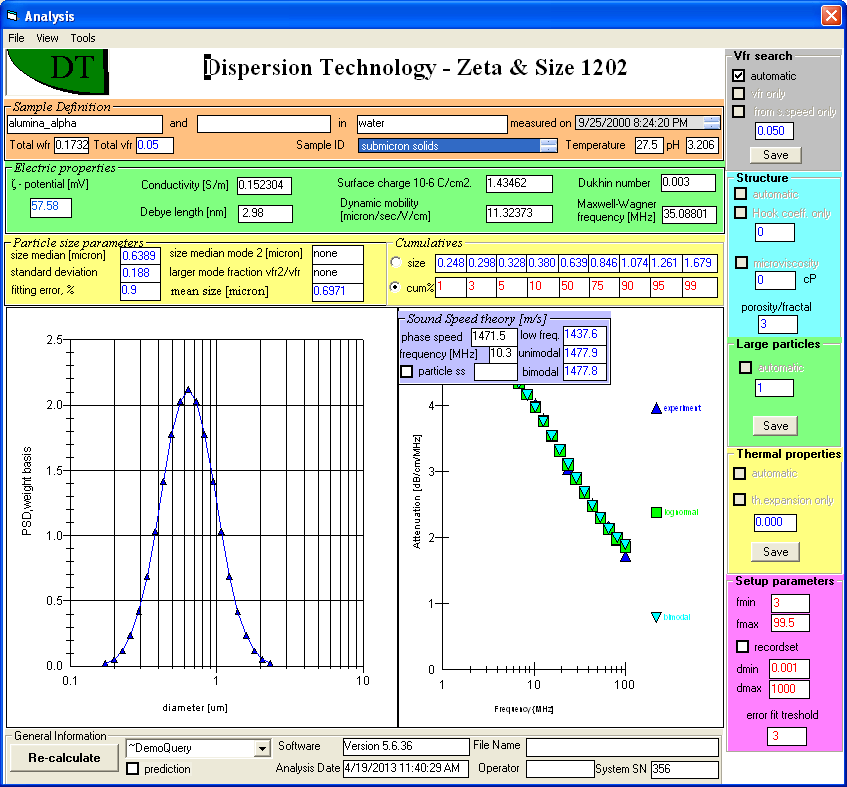This screenshot has width=847, height=787.
Task: Toggle automatic Vfr search checkbox
Action: tap(738, 76)
